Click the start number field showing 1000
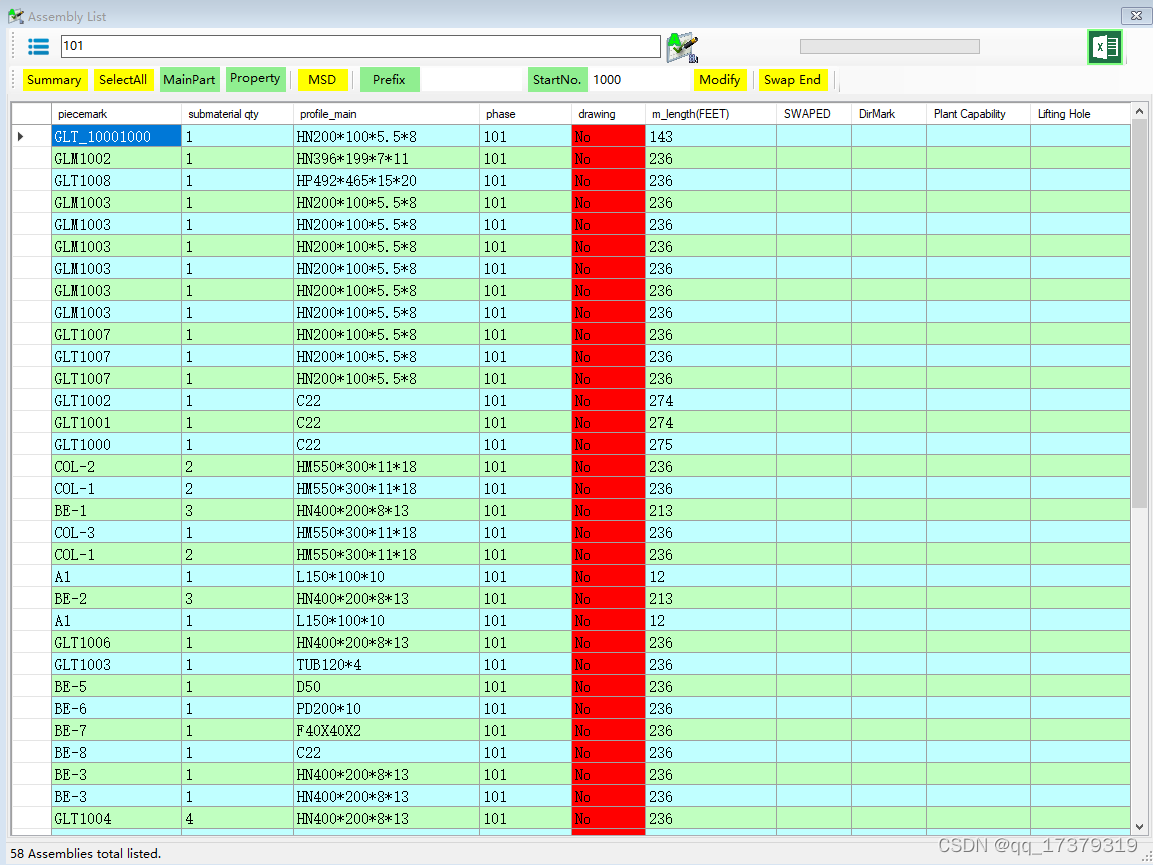Viewport: 1153px width, 865px height. click(x=638, y=79)
